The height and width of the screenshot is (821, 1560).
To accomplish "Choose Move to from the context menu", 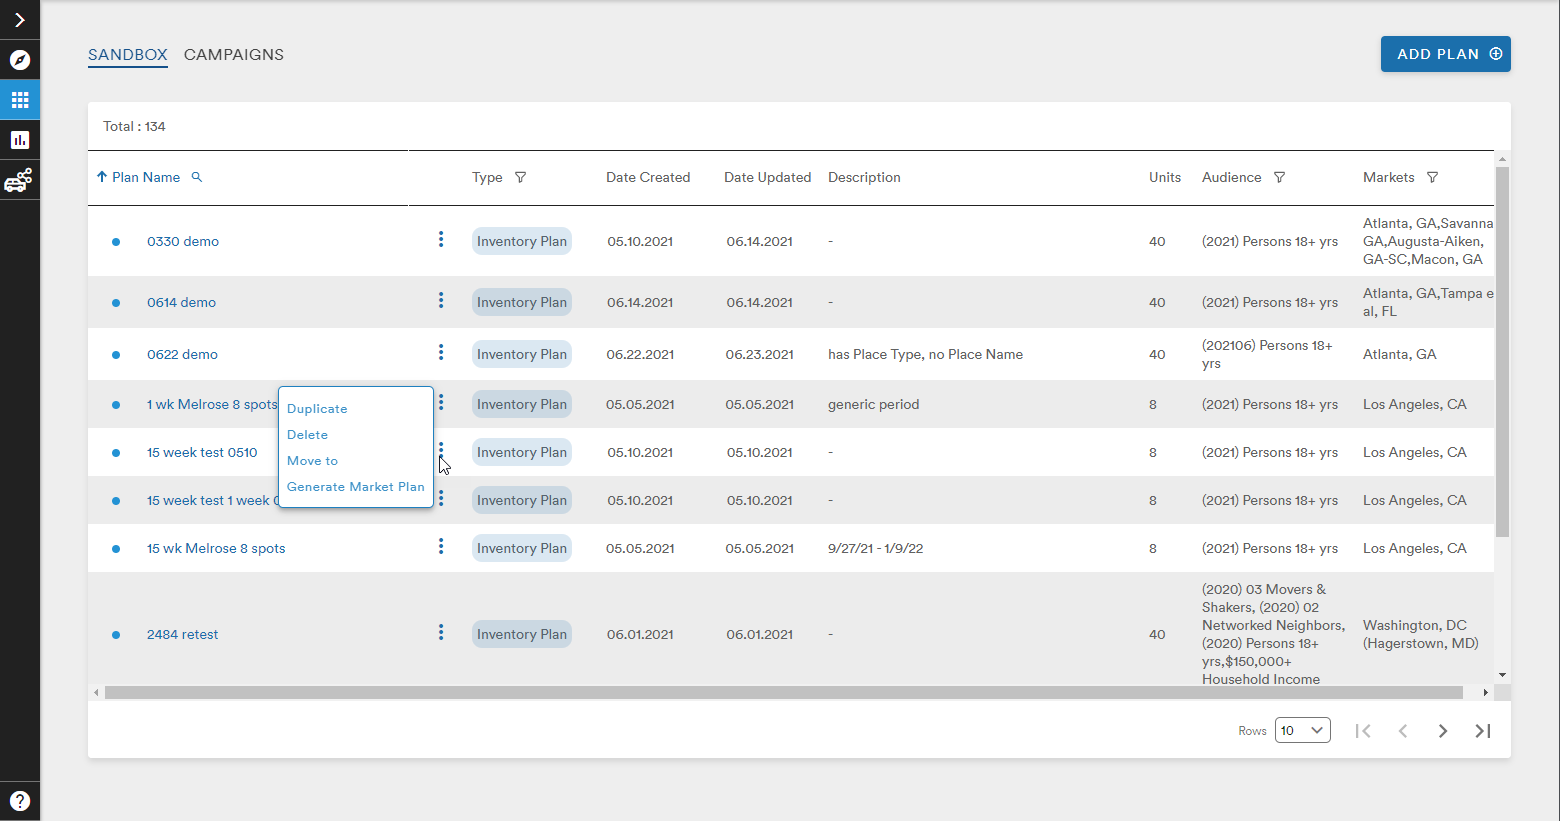I will 312,461.
